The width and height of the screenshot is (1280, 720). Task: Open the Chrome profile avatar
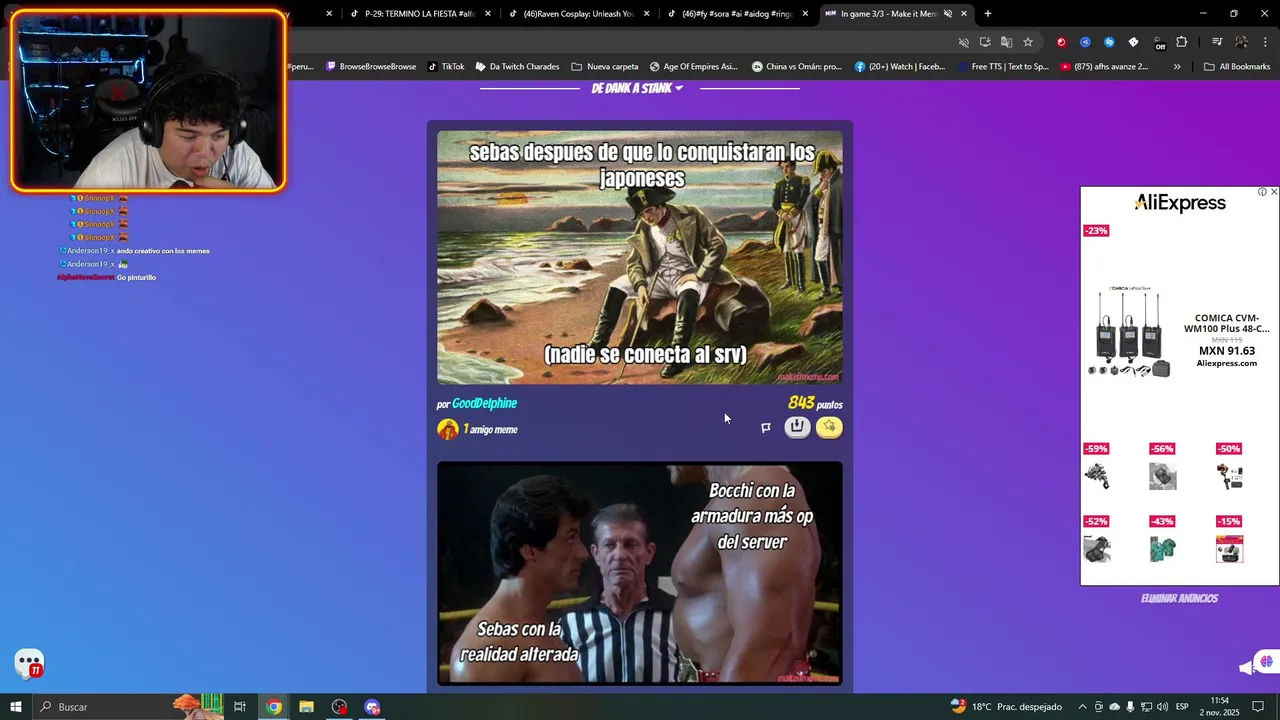click(x=1241, y=42)
